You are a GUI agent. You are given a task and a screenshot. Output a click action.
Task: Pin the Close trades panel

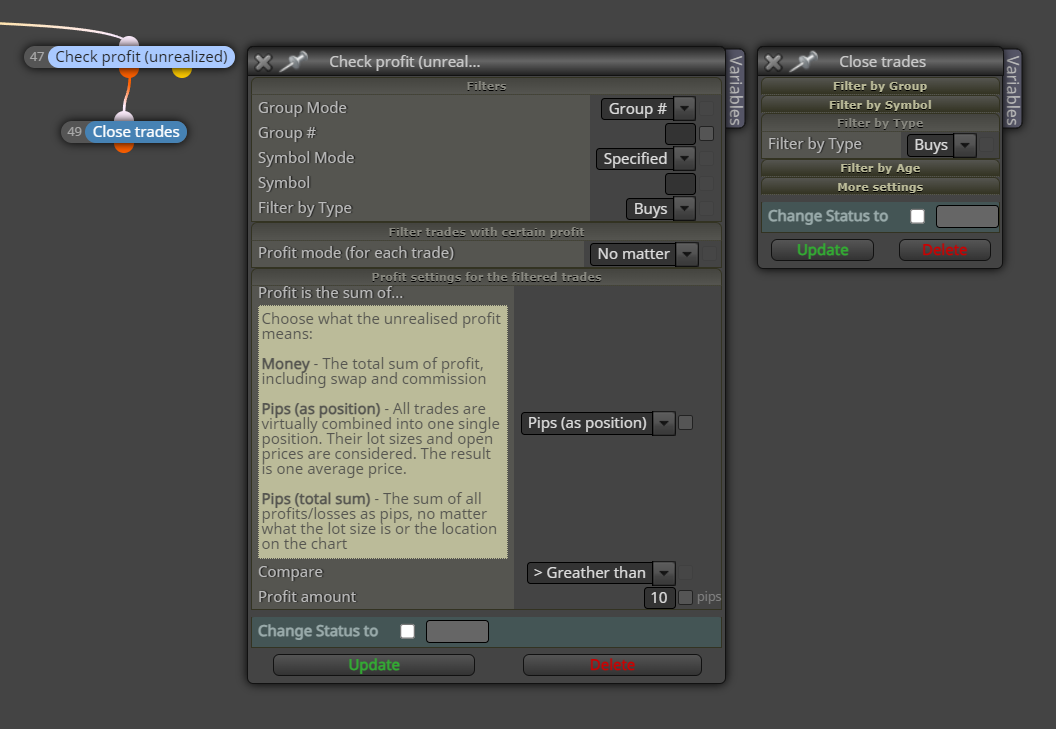tap(803, 61)
